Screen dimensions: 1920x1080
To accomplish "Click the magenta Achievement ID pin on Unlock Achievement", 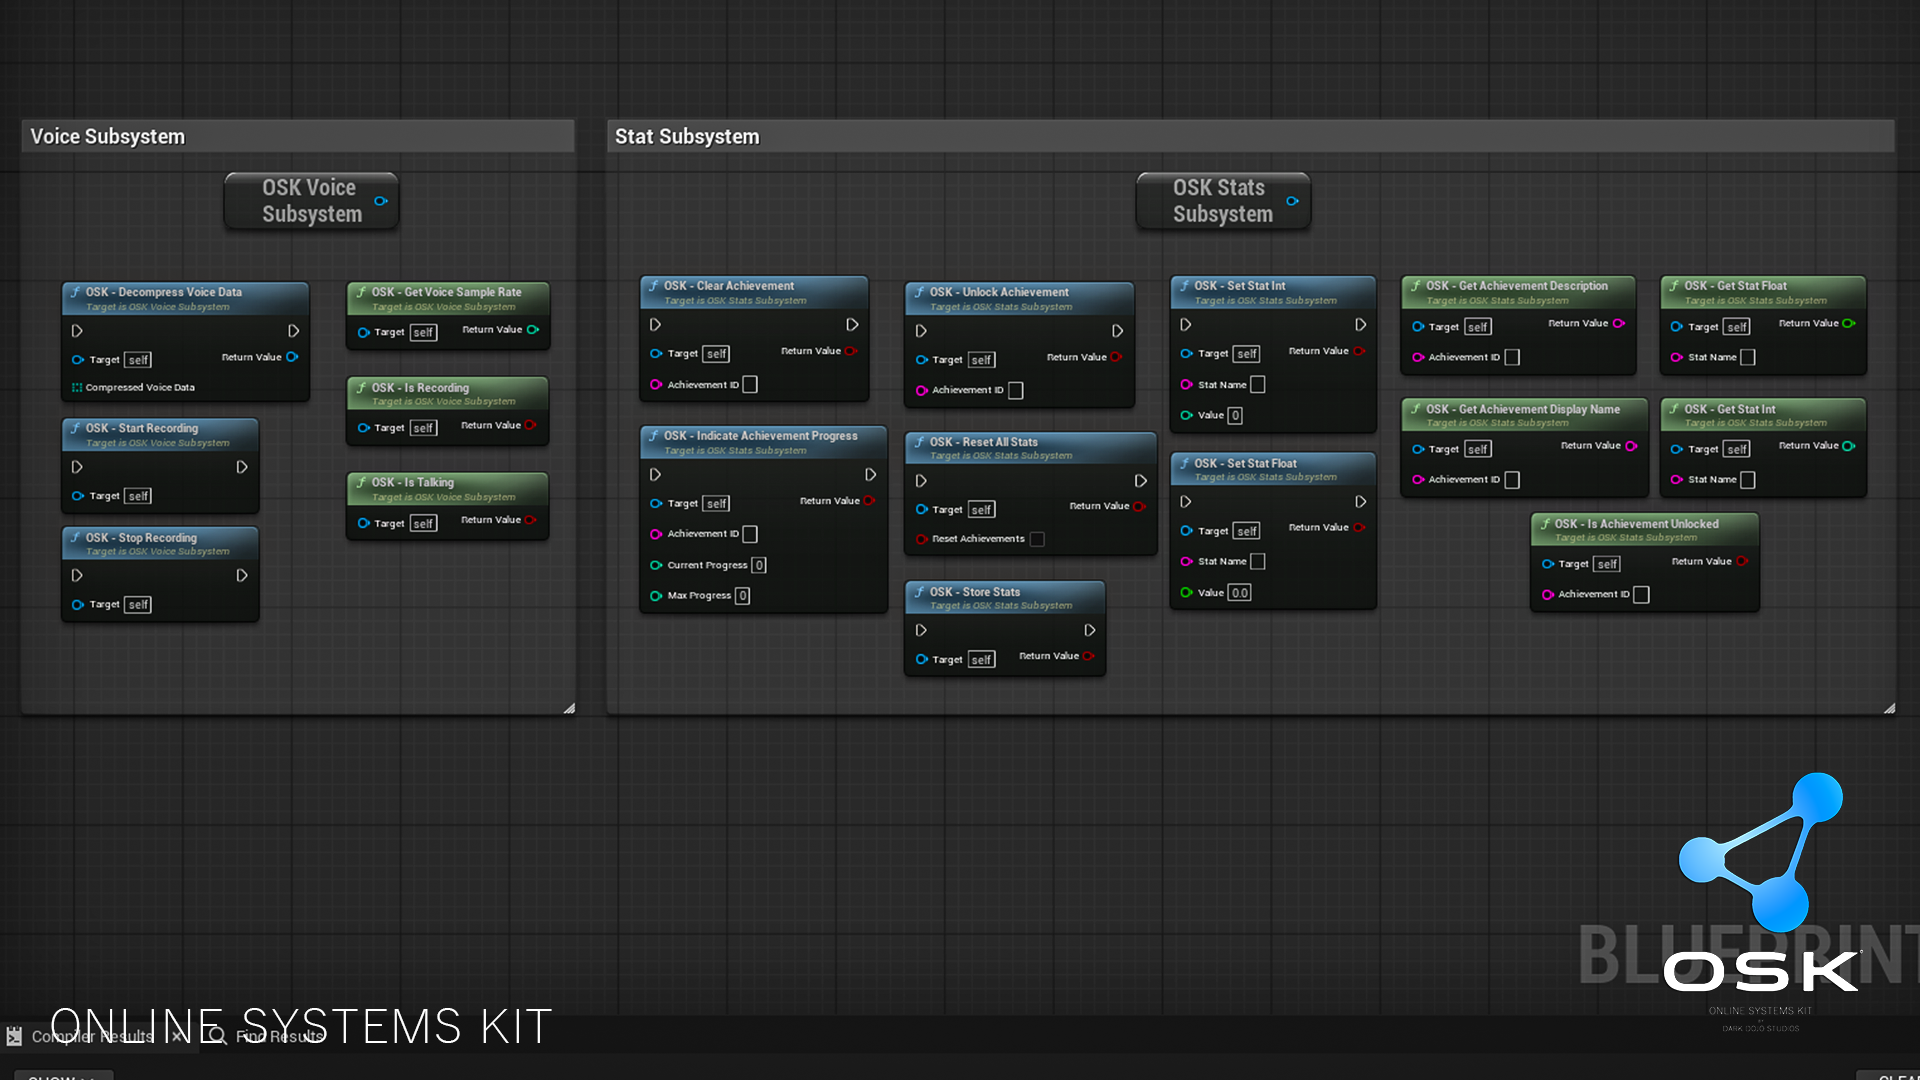I will point(921,390).
